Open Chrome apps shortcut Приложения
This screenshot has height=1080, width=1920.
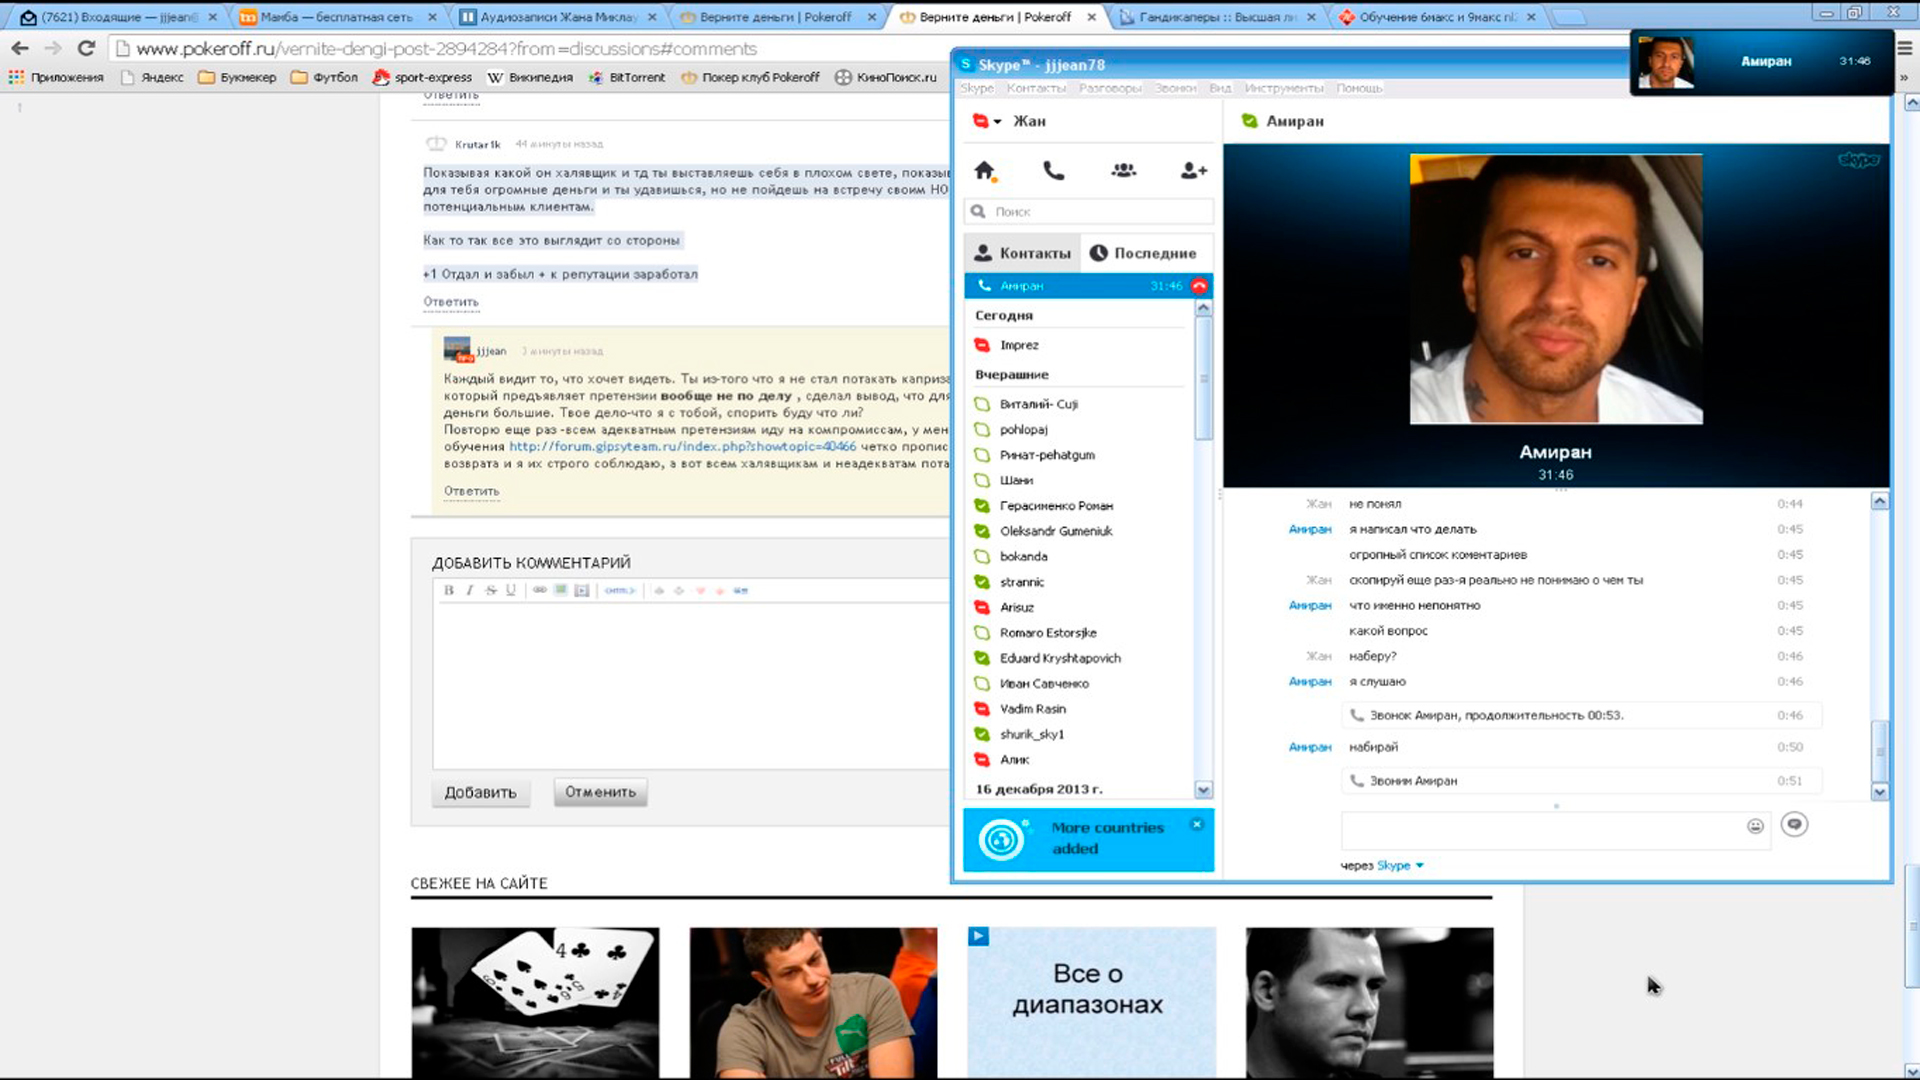(56, 77)
